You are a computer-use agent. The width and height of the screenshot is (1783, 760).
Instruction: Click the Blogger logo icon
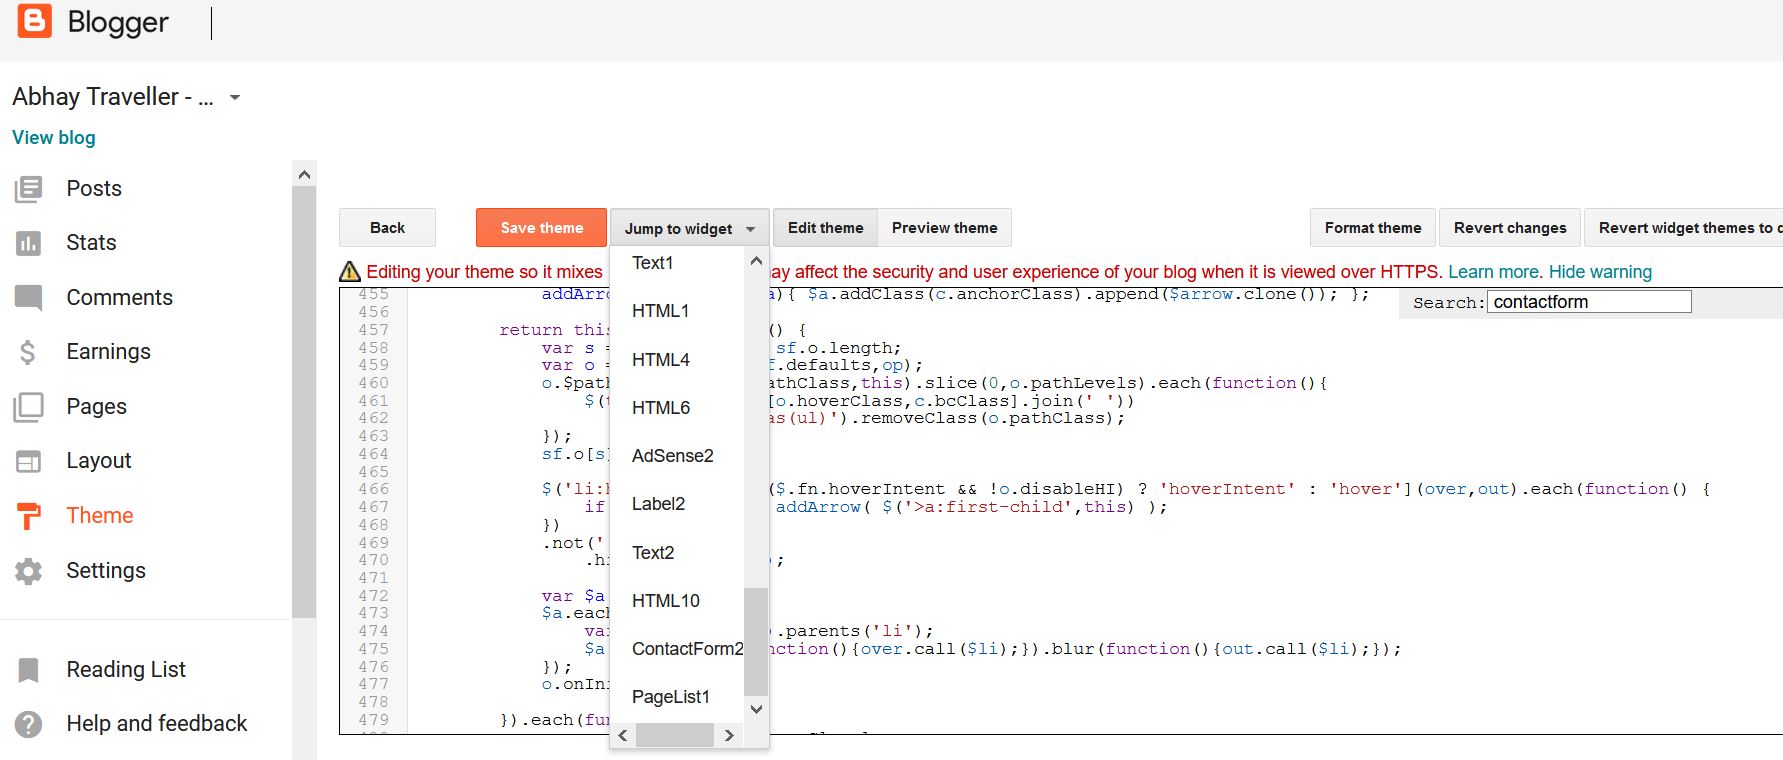pyautogui.click(x=34, y=21)
